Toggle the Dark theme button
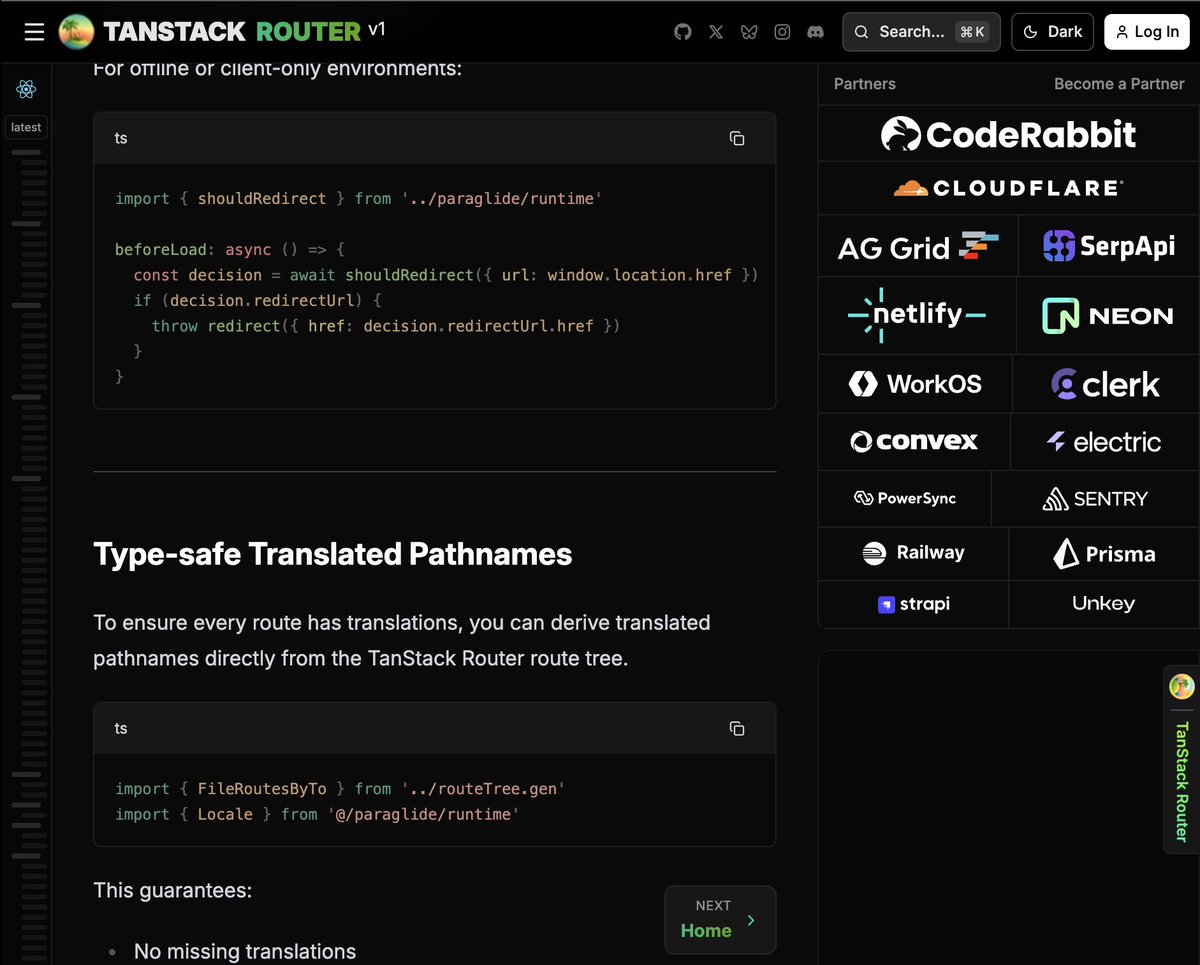The height and width of the screenshot is (965, 1200). tap(1053, 32)
